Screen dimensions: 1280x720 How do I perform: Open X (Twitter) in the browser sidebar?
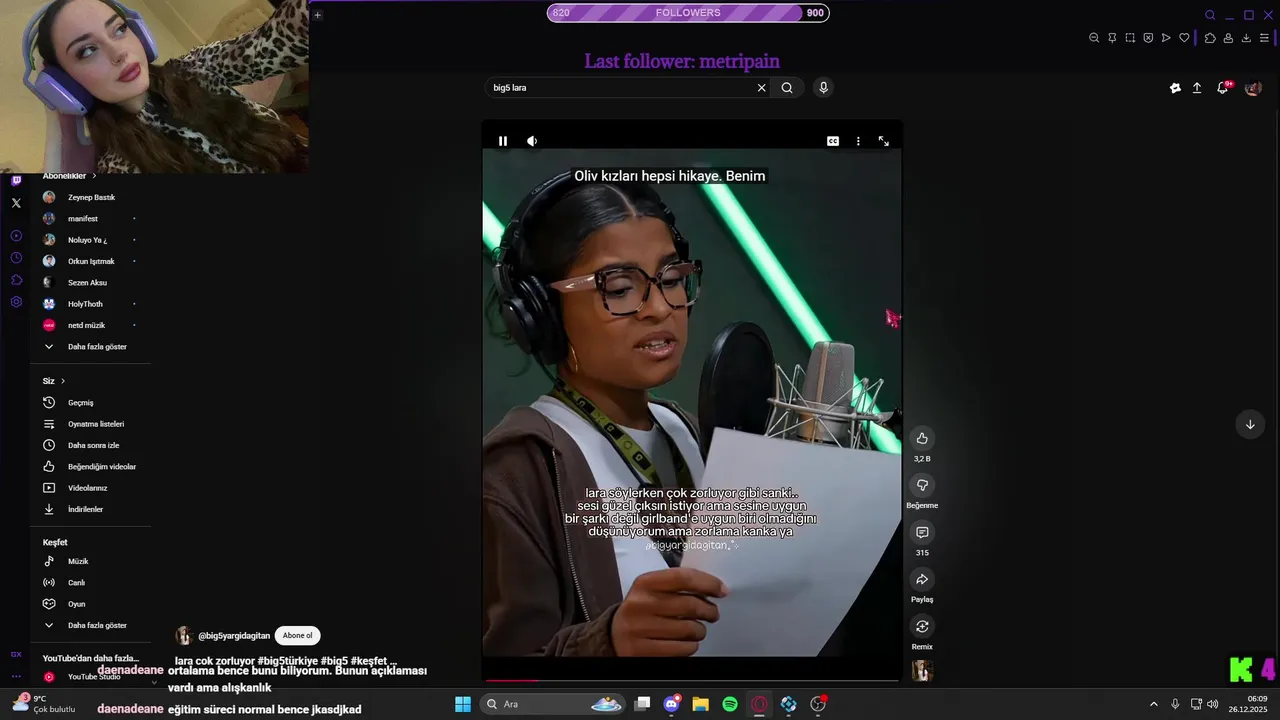click(x=16, y=203)
